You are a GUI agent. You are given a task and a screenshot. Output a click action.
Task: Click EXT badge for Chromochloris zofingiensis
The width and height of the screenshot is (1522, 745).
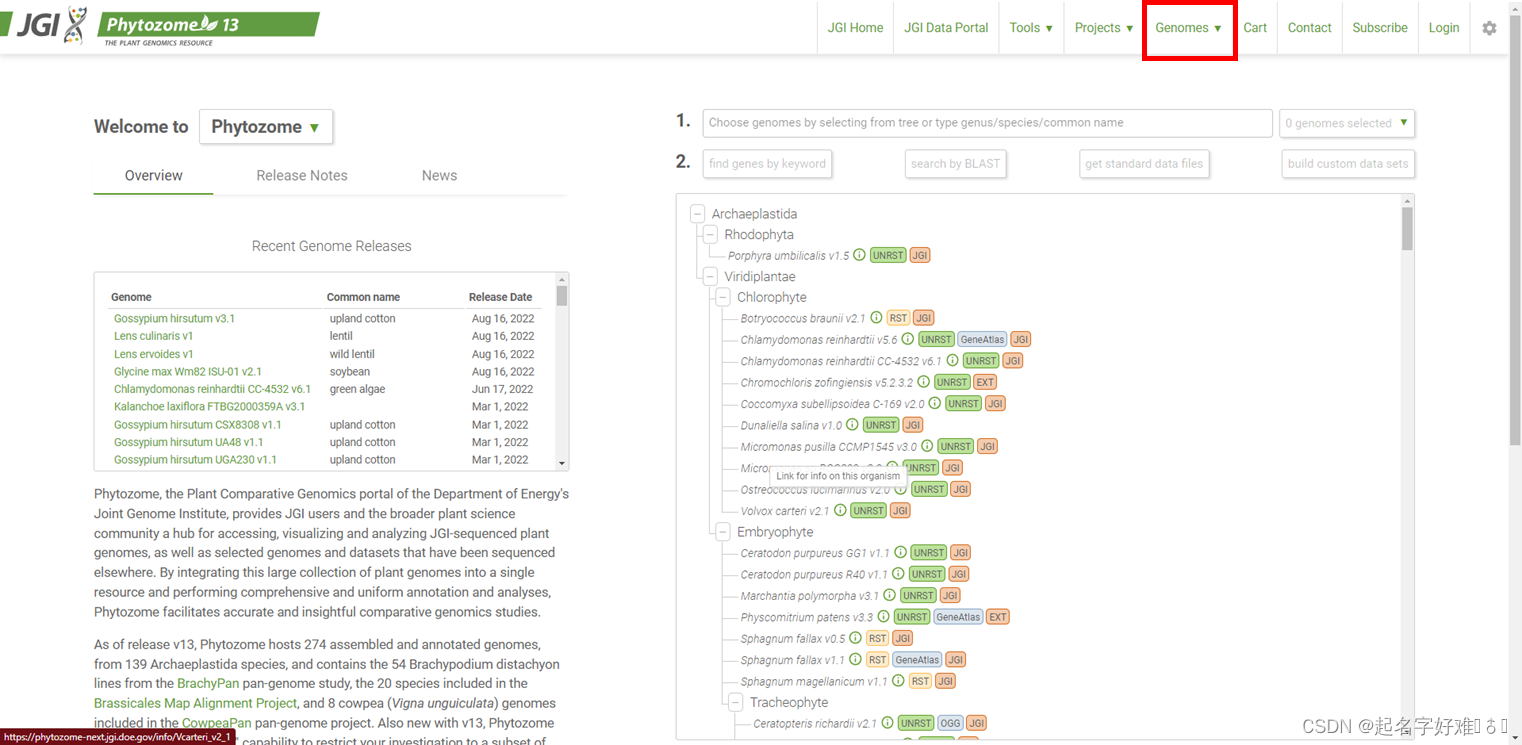pos(985,382)
